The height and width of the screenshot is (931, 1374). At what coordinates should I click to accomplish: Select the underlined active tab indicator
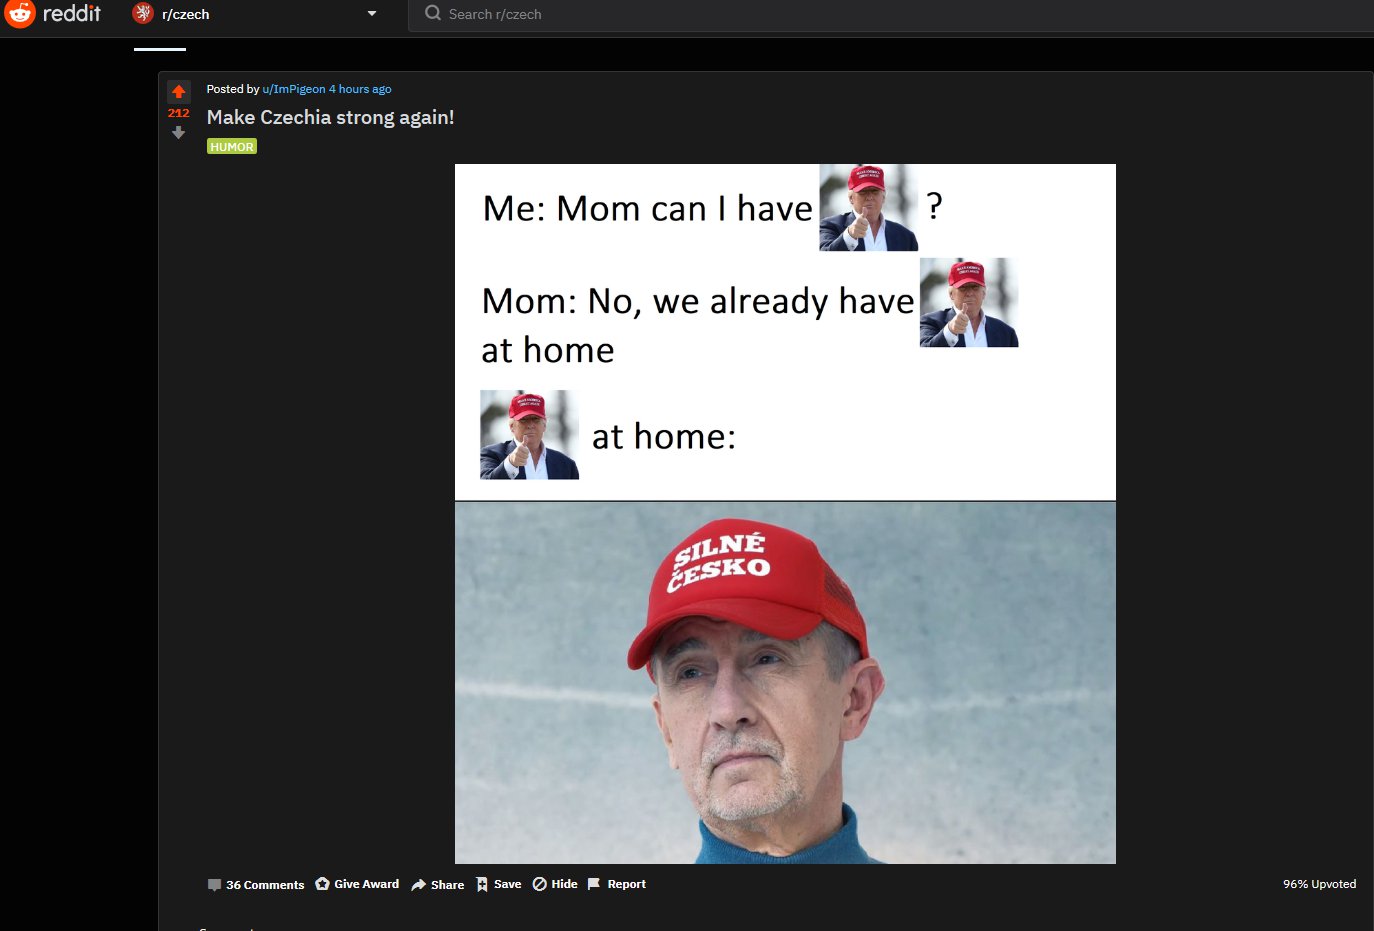pyautogui.click(x=160, y=48)
